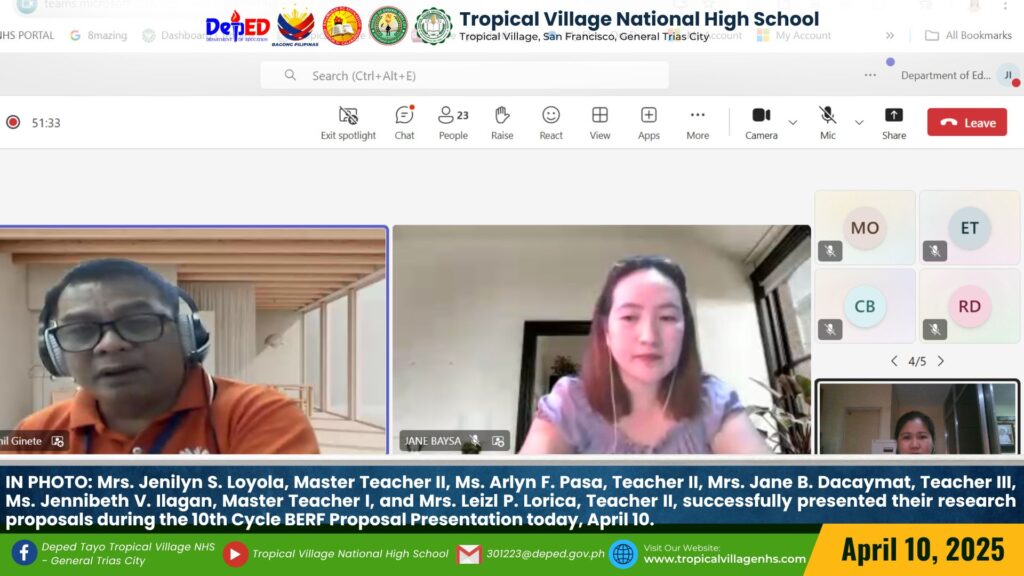Image resolution: width=1024 pixels, height=576 pixels.
Task: Open the More actions menu
Action: click(697, 122)
